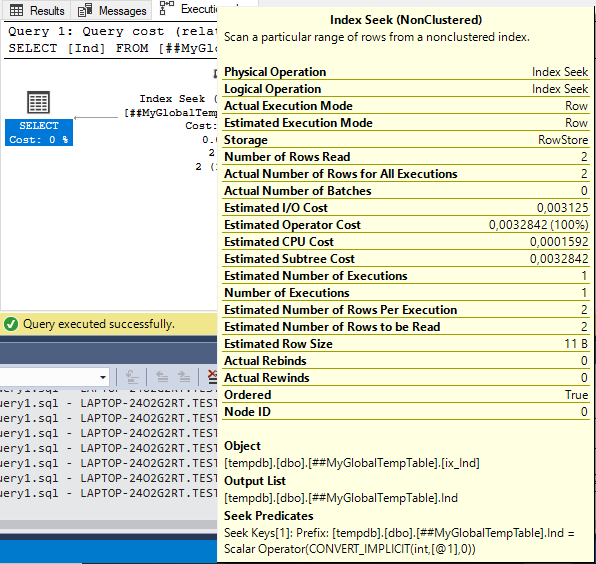Click the Output List column entry ending .Ind
This screenshot has width=596, height=564.
point(341,498)
